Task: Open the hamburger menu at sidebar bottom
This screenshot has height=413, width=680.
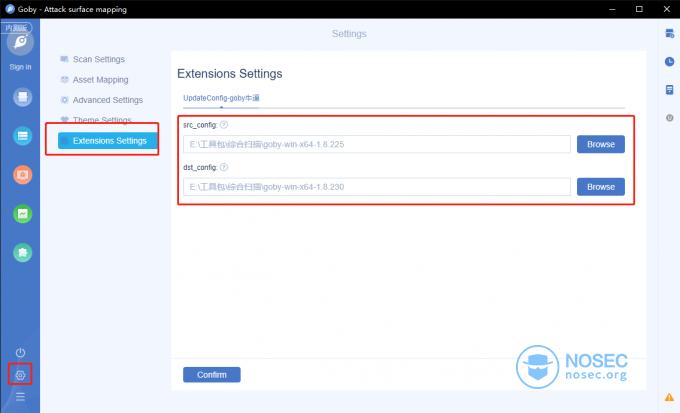Action: click(x=20, y=397)
